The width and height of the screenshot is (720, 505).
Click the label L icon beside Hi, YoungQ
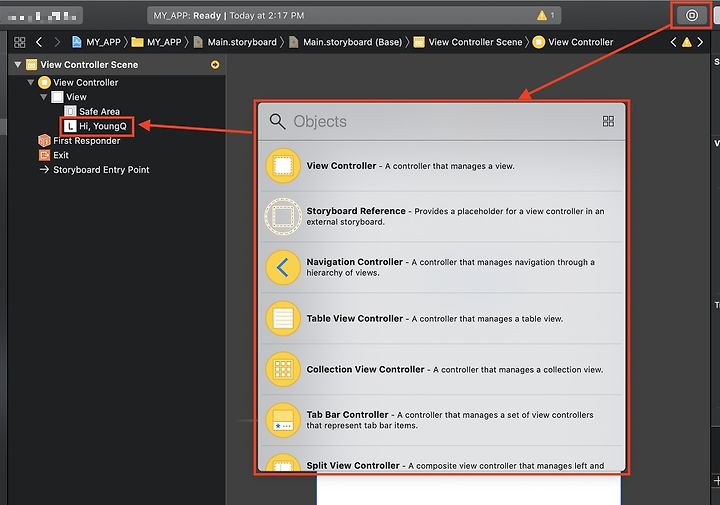click(70, 126)
